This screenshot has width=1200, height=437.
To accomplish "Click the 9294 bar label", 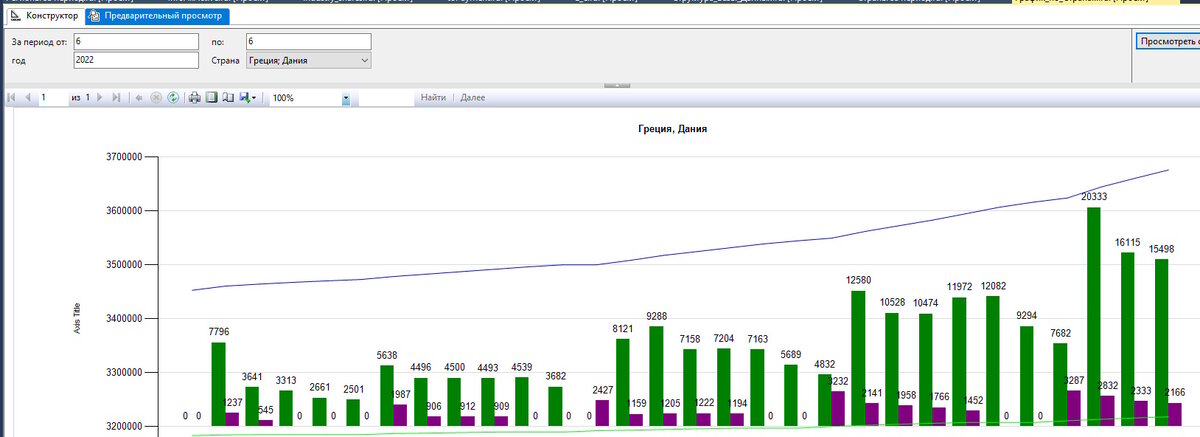I will coord(1027,316).
